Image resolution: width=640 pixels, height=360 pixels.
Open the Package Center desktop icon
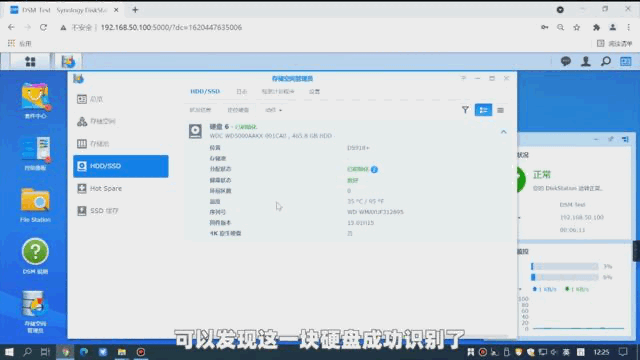(x=36, y=100)
